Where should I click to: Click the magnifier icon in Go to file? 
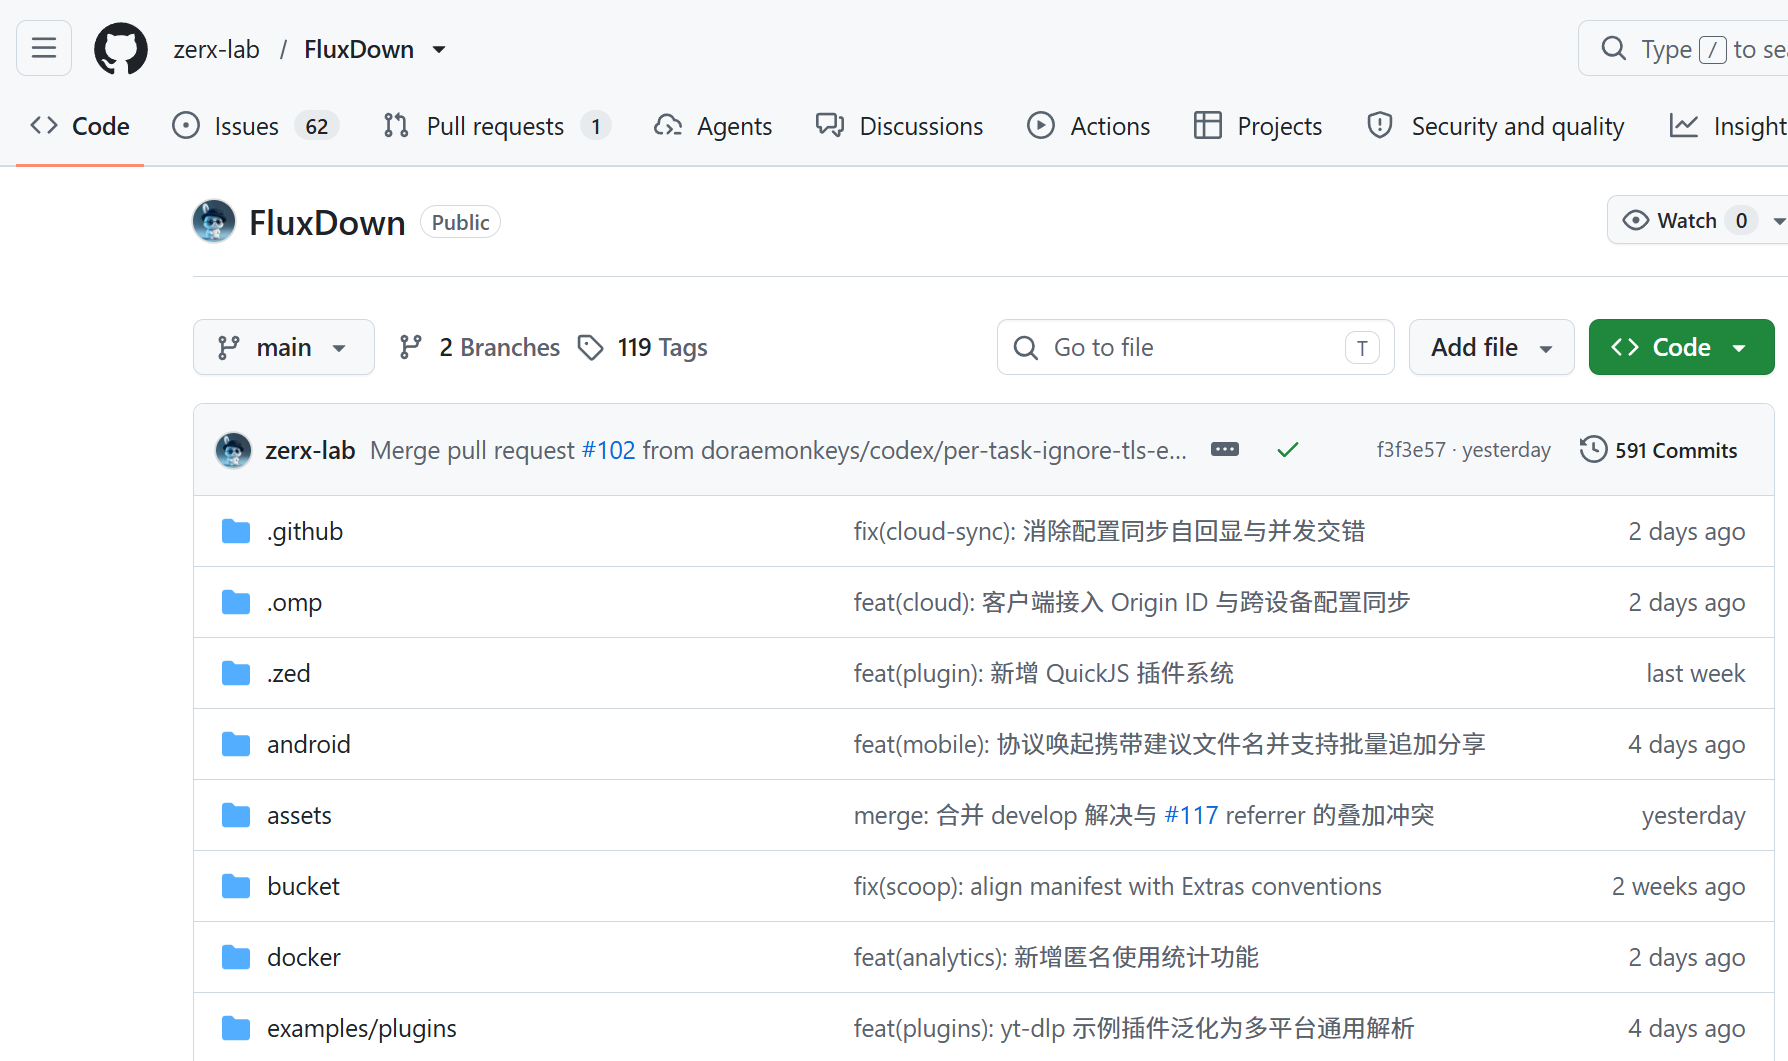click(1026, 347)
